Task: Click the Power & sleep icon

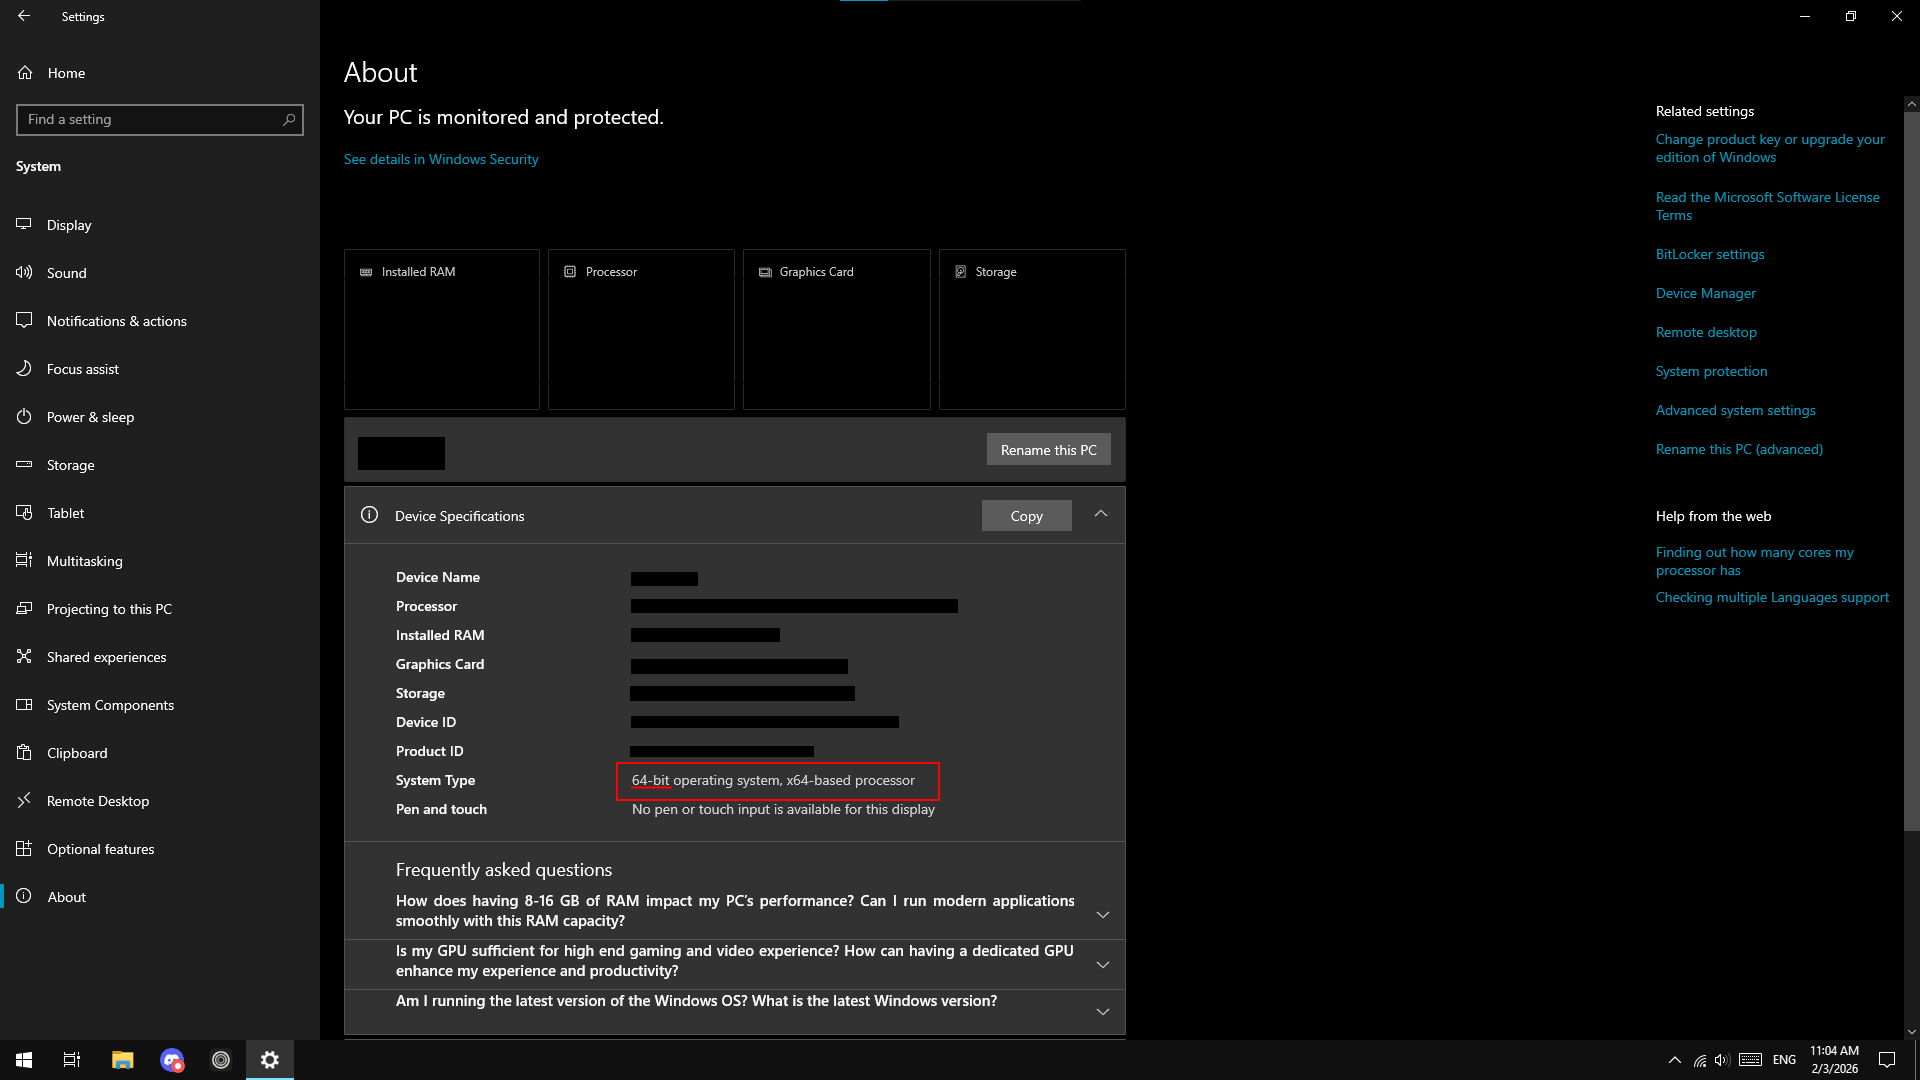Action: click(24, 417)
